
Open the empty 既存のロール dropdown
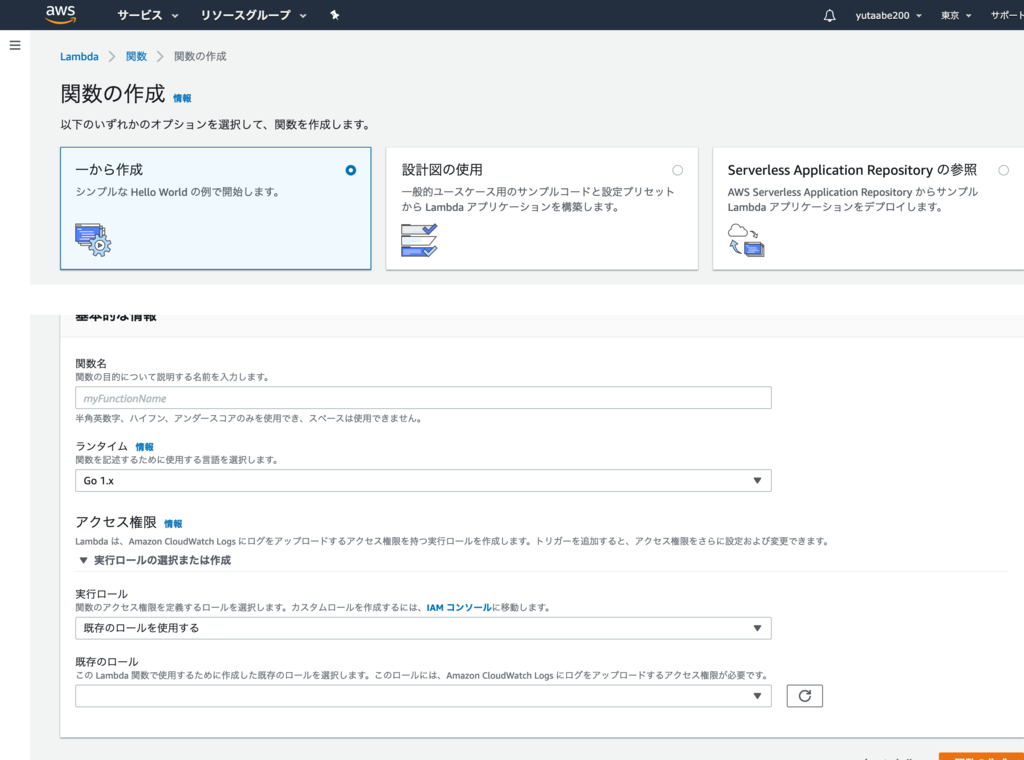click(x=423, y=696)
